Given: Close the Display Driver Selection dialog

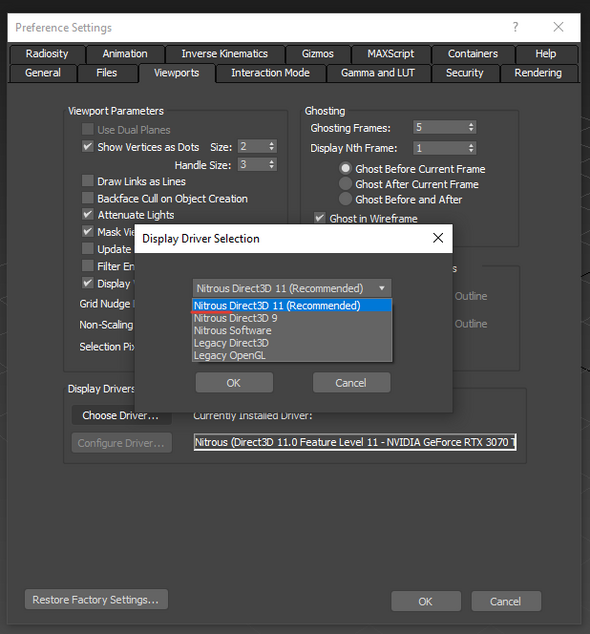Looking at the screenshot, I should coord(438,238).
